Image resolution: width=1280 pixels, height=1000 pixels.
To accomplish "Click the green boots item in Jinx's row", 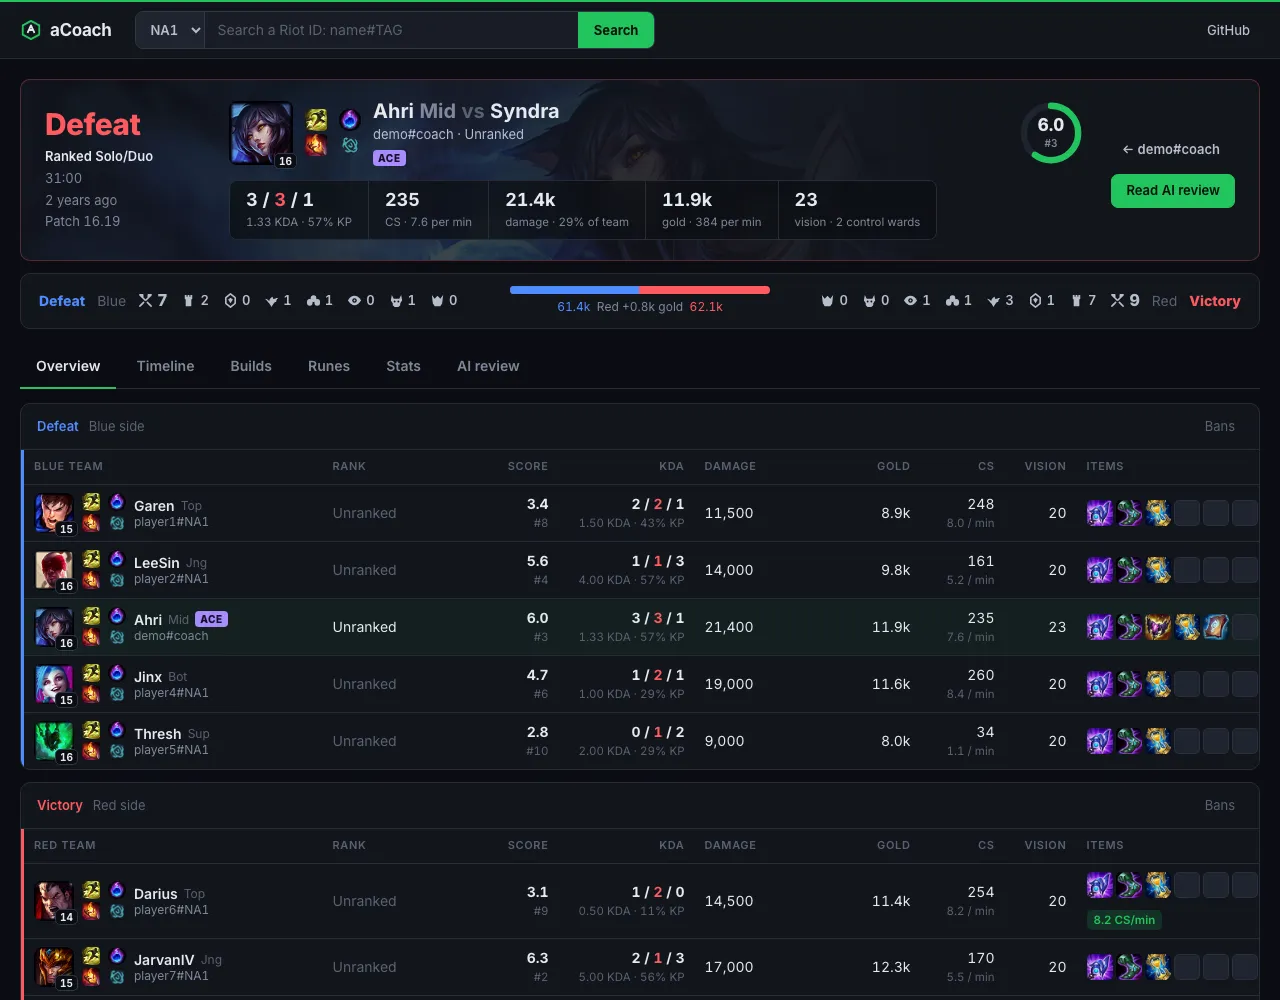I will (1129, 684).
